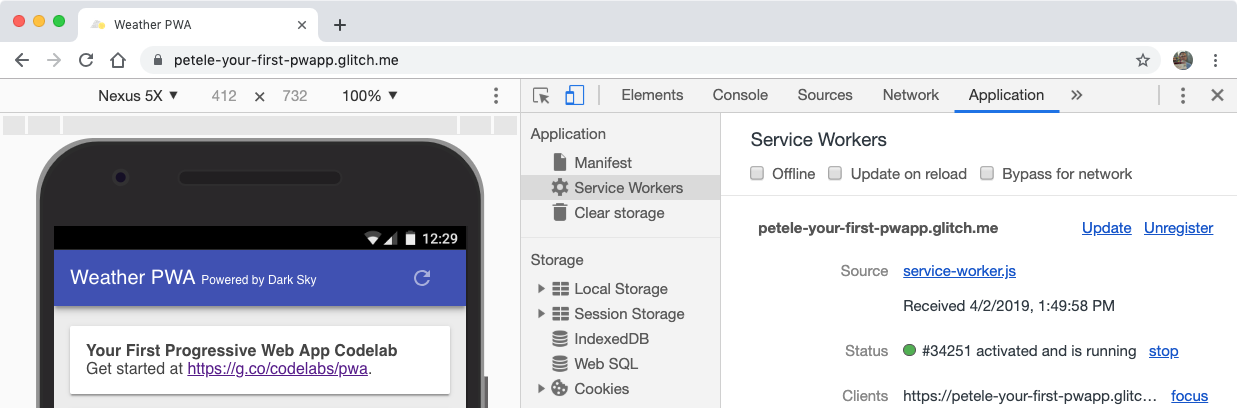This screenshot has width=1237, height=408.
Task: Enable the Offline checkbox
Action: (x=758, y=174)
